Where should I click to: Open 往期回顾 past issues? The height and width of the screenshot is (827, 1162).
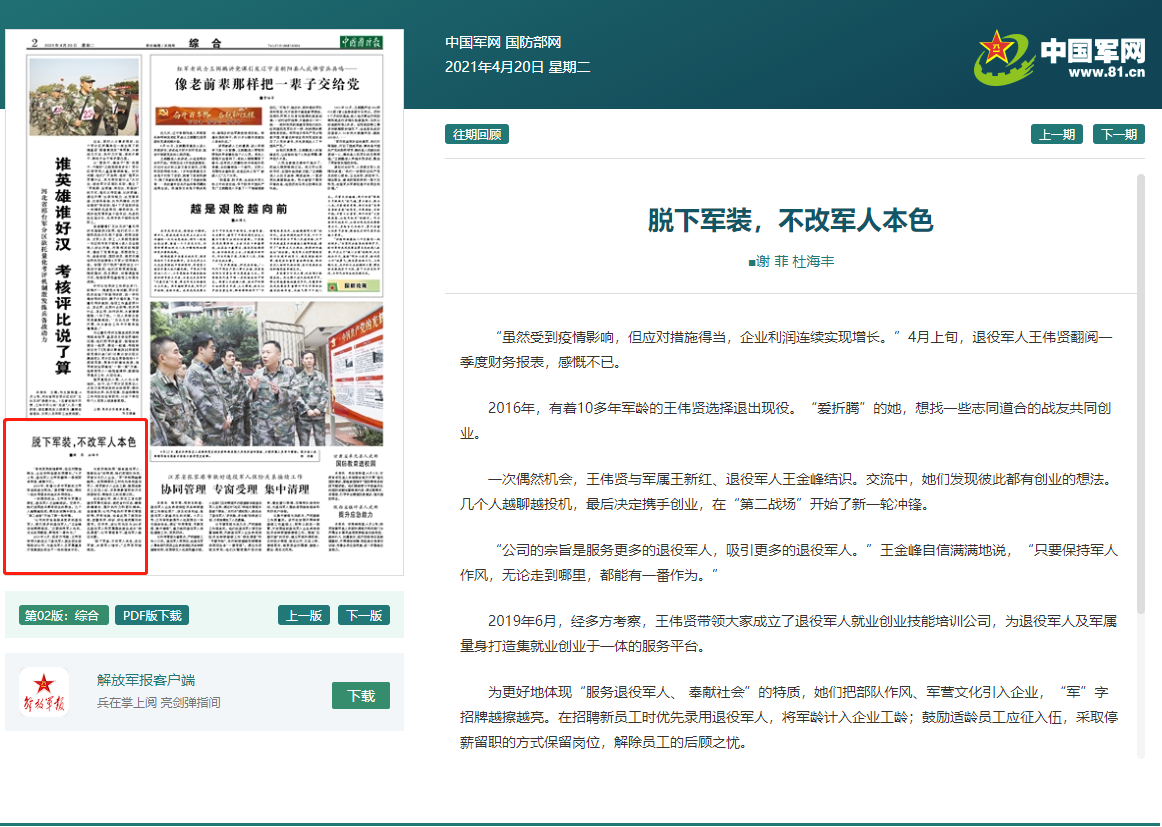(x=477, y=134)
